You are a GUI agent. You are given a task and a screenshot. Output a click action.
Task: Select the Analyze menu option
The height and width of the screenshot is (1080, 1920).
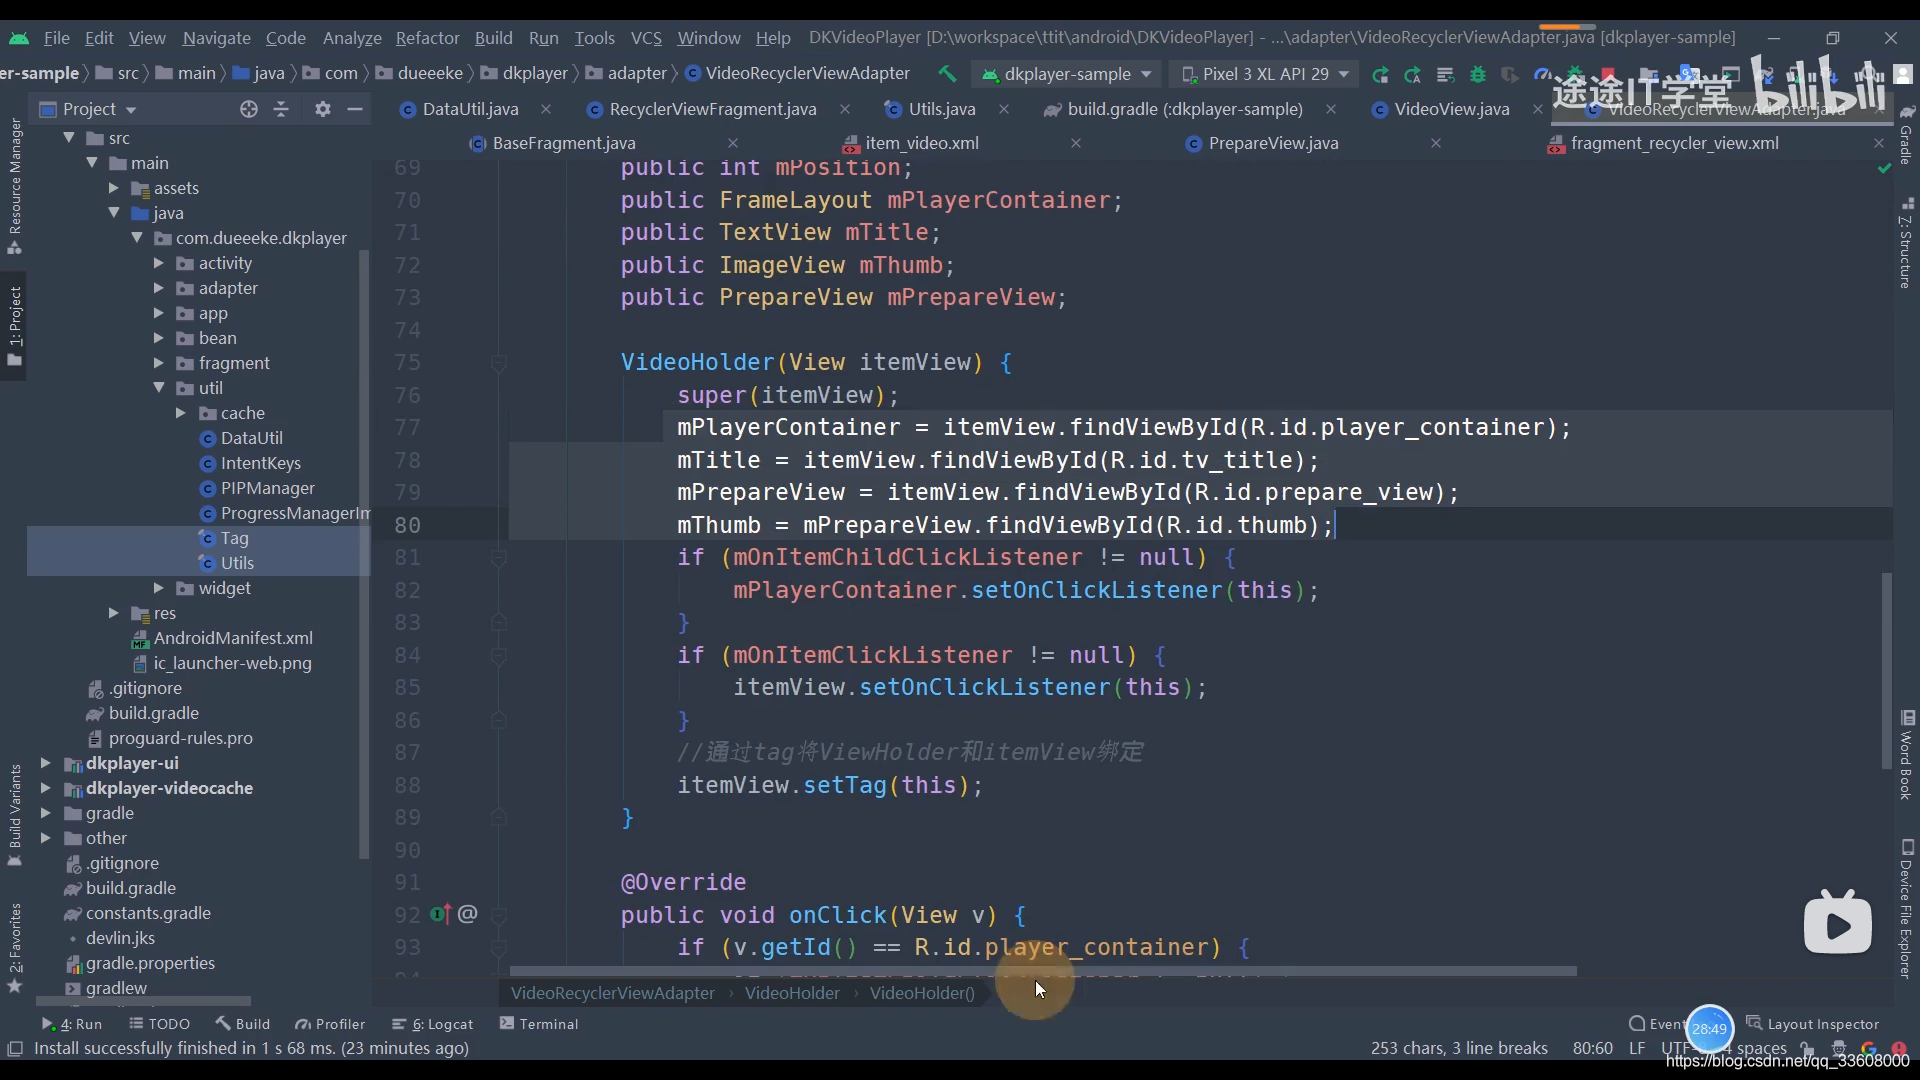point(351,36)
